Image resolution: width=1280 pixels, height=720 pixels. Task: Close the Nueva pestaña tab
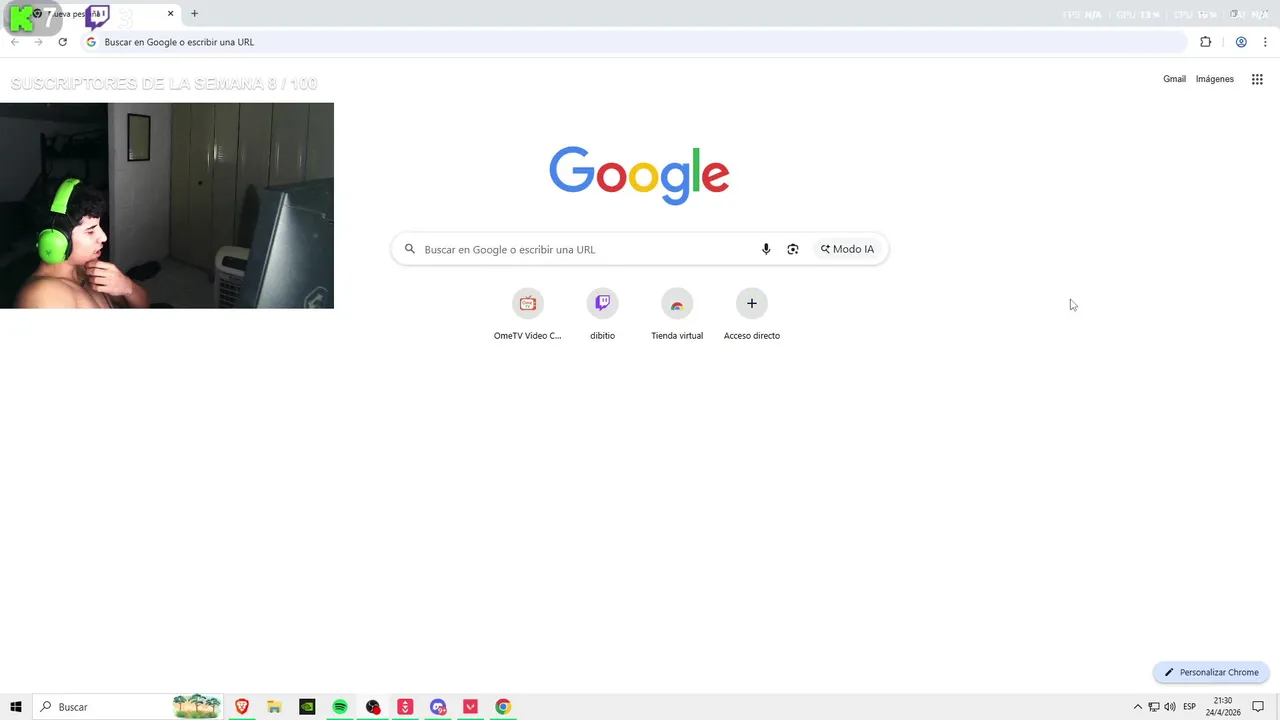click(x=170, y=14)
